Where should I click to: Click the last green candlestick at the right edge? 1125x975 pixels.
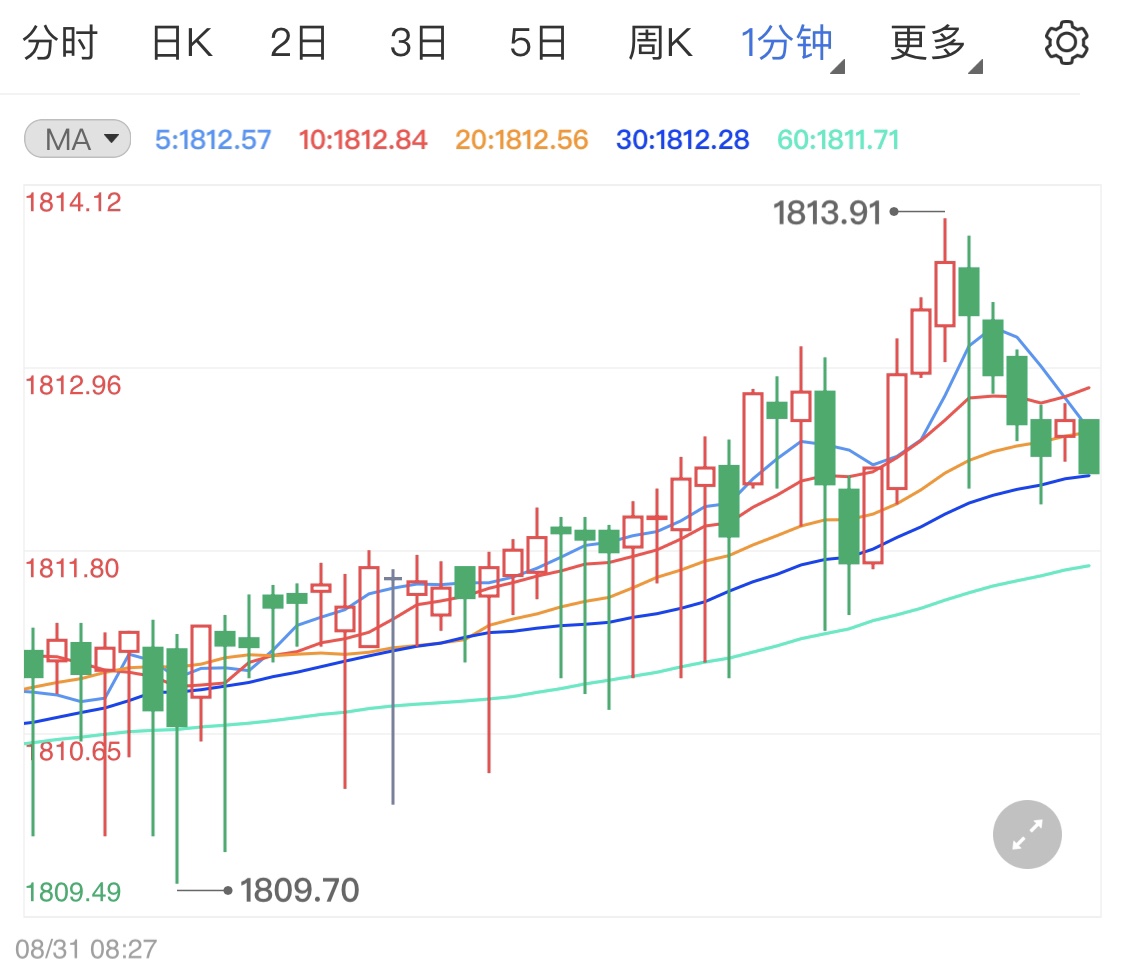click(x=1089, y=446)
